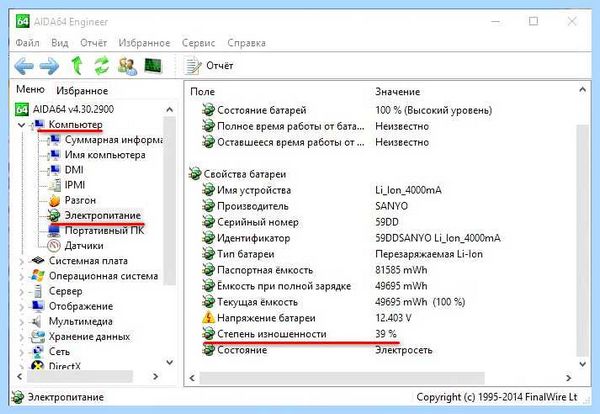Expand the Отображение tree node
Screen dimensions: 600x414
pyautogui.click(x=21, y=307)
